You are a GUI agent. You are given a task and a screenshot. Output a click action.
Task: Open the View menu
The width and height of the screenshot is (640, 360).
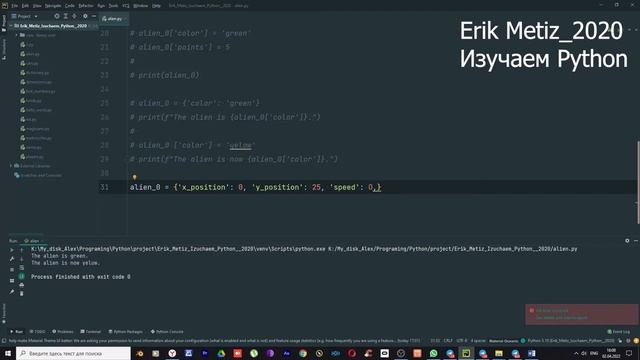[x=37, y=6]
